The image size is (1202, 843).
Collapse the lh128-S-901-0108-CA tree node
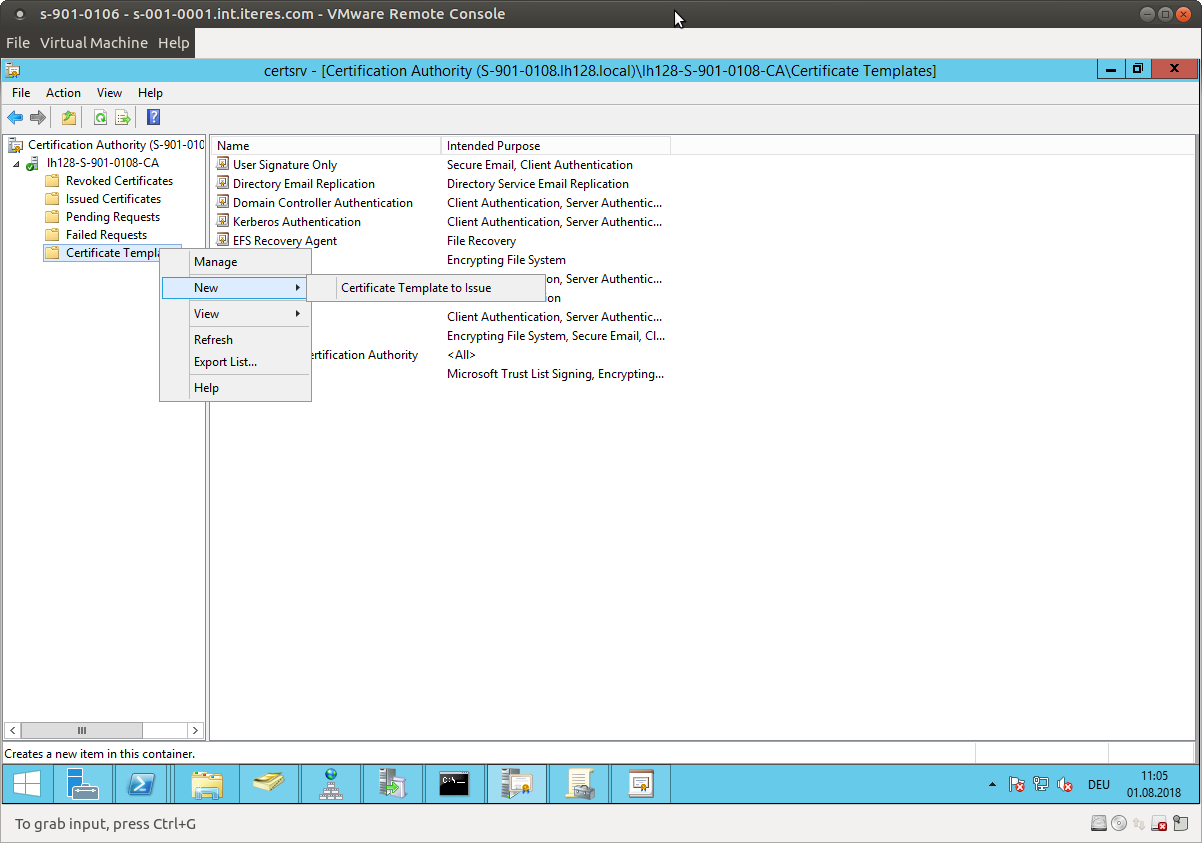click(x=16, y=163)
